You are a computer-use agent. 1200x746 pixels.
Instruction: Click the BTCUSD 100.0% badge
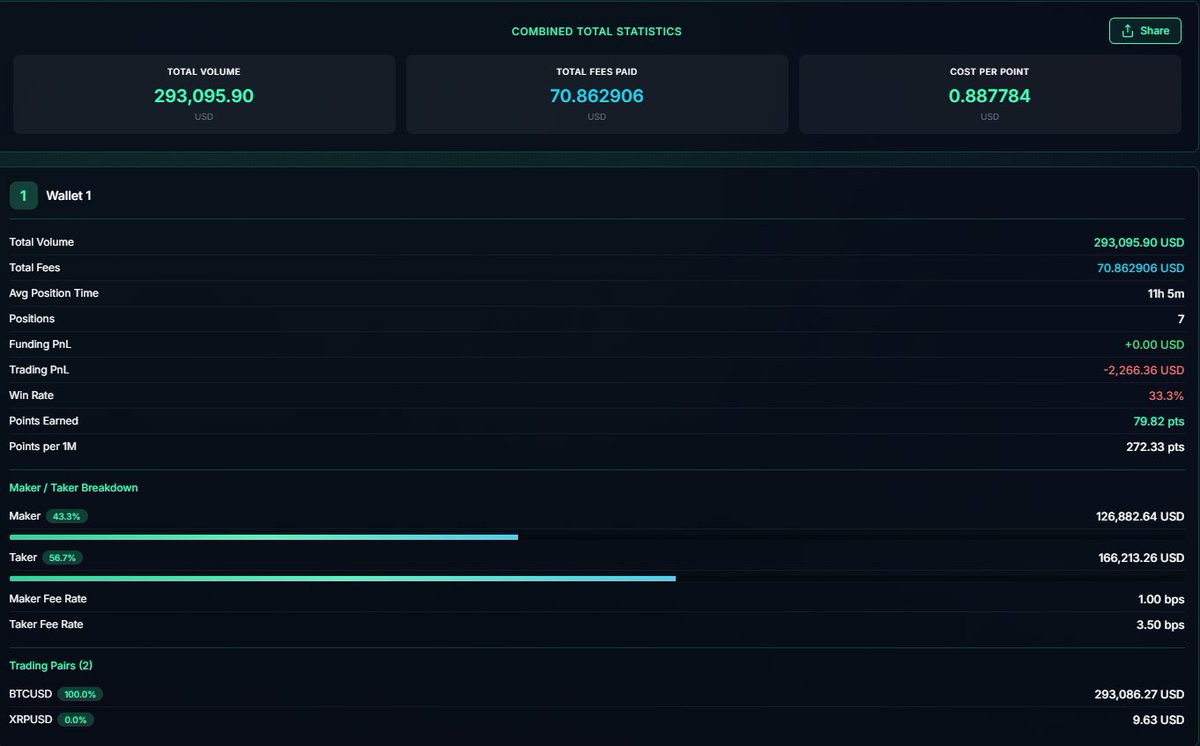80,694
